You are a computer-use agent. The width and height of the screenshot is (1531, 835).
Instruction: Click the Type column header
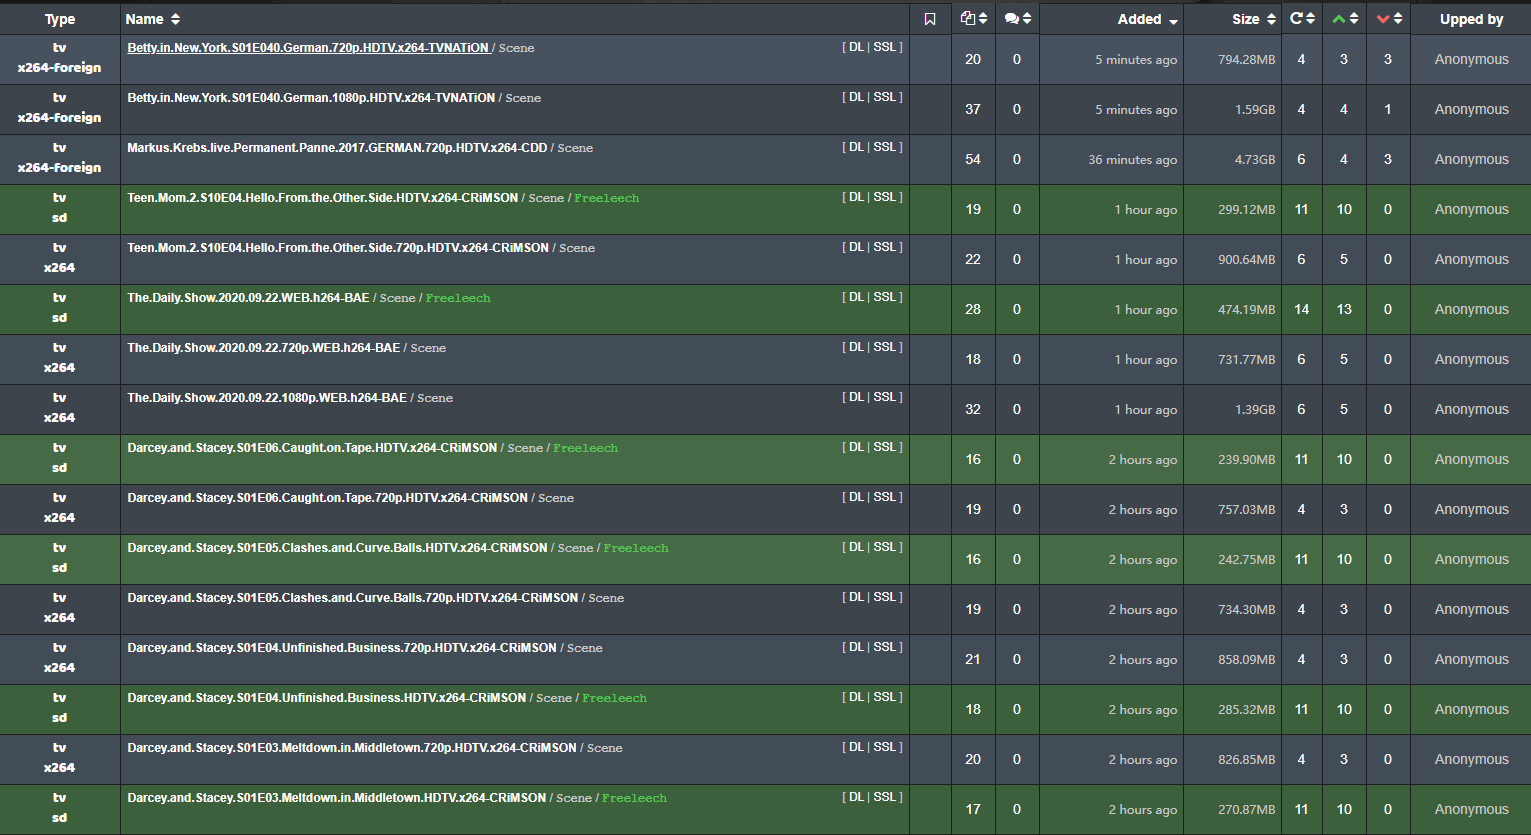coord(60,19)
